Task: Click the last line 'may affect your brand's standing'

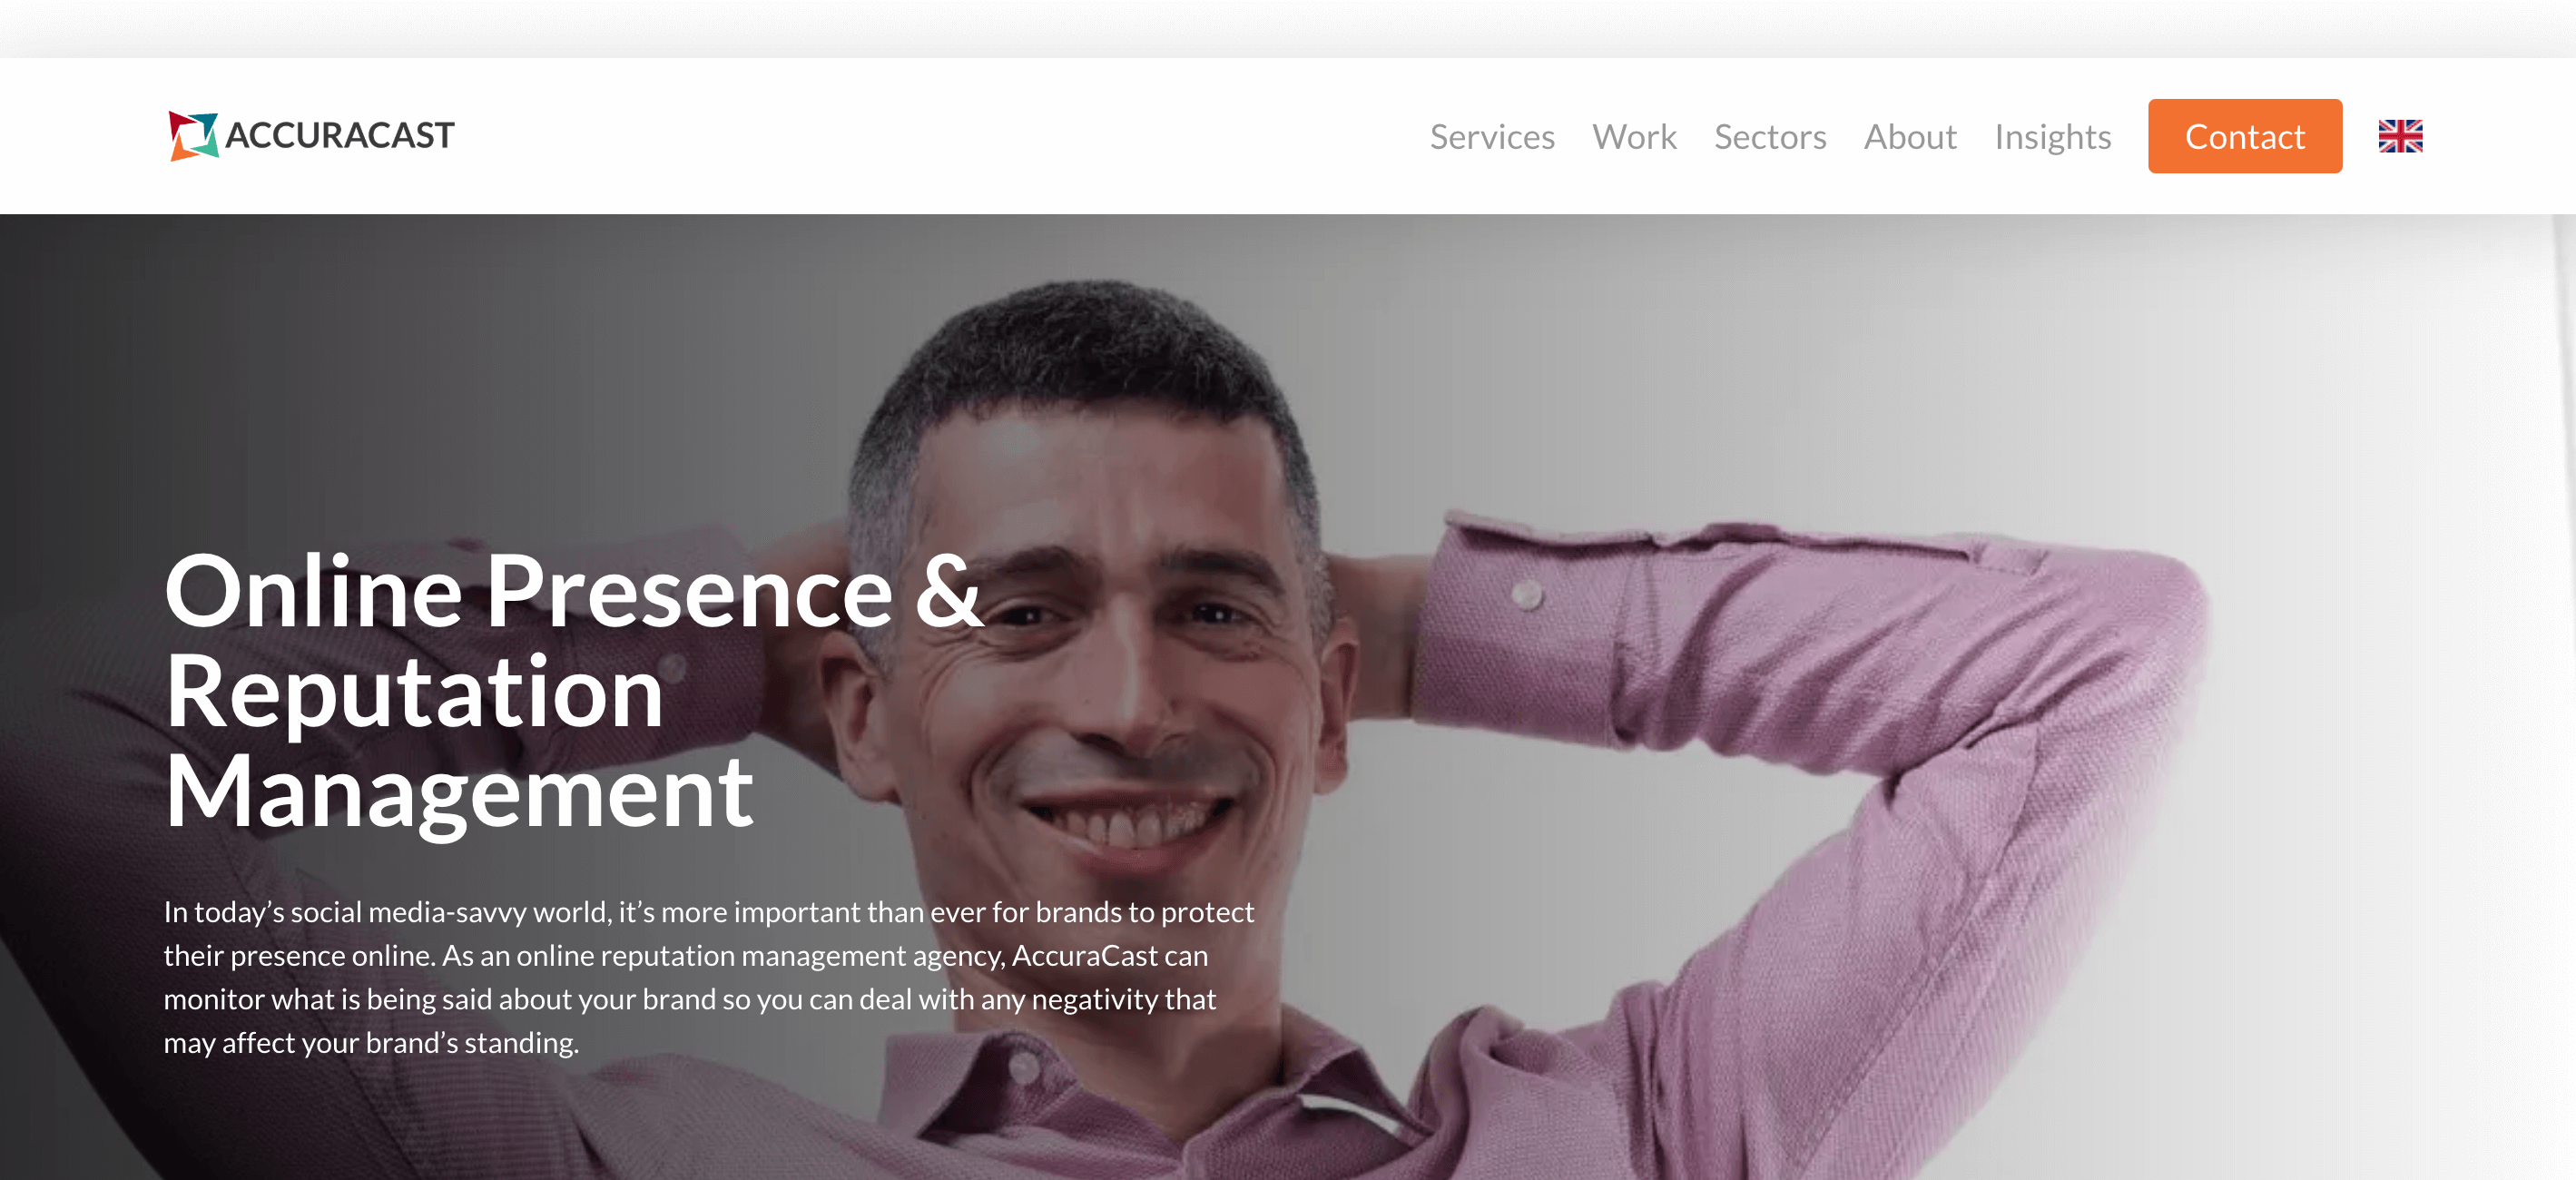Action: coord(371,1043)
